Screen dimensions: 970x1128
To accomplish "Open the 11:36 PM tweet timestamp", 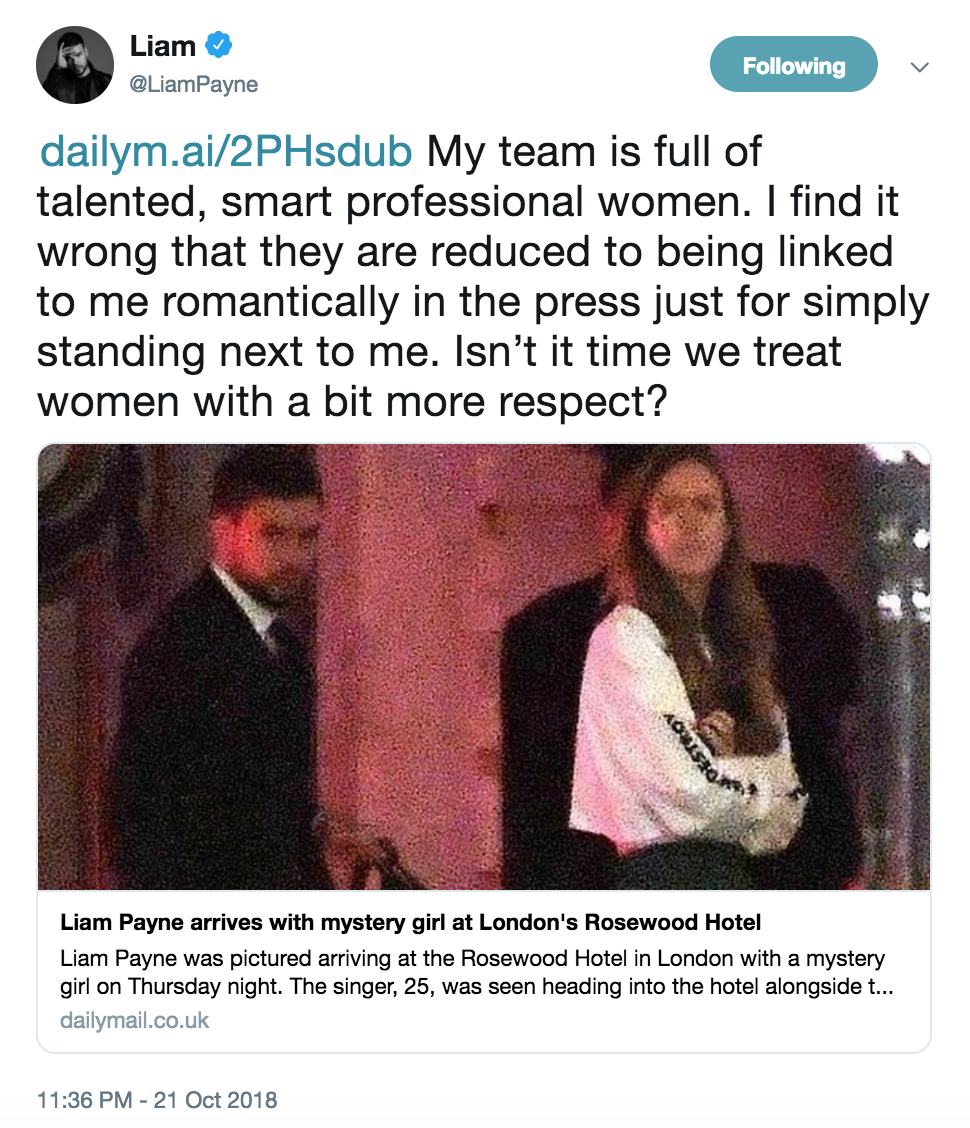I will [x=85, y=1101].
